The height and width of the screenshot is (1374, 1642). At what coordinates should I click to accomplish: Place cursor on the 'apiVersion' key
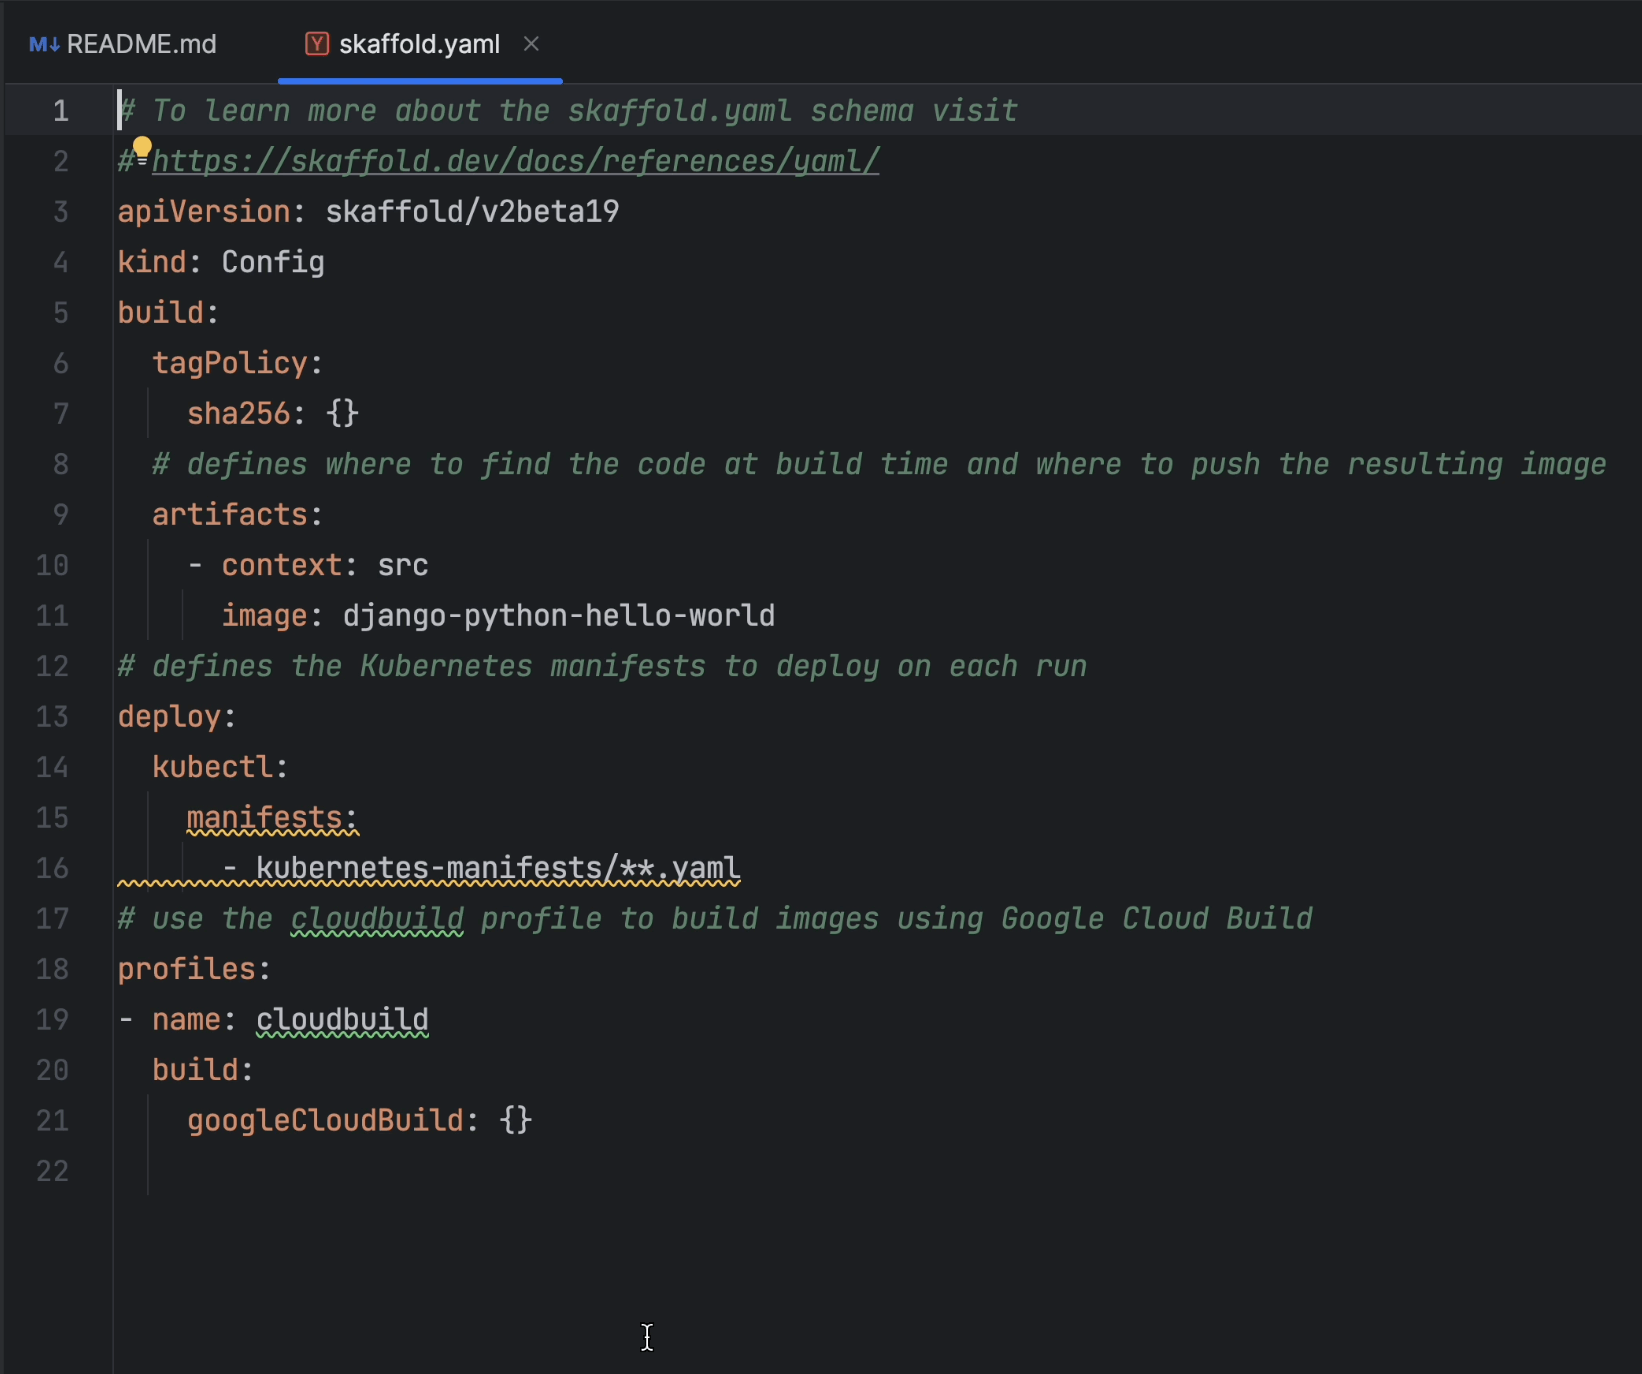click(x=204, y=212)
